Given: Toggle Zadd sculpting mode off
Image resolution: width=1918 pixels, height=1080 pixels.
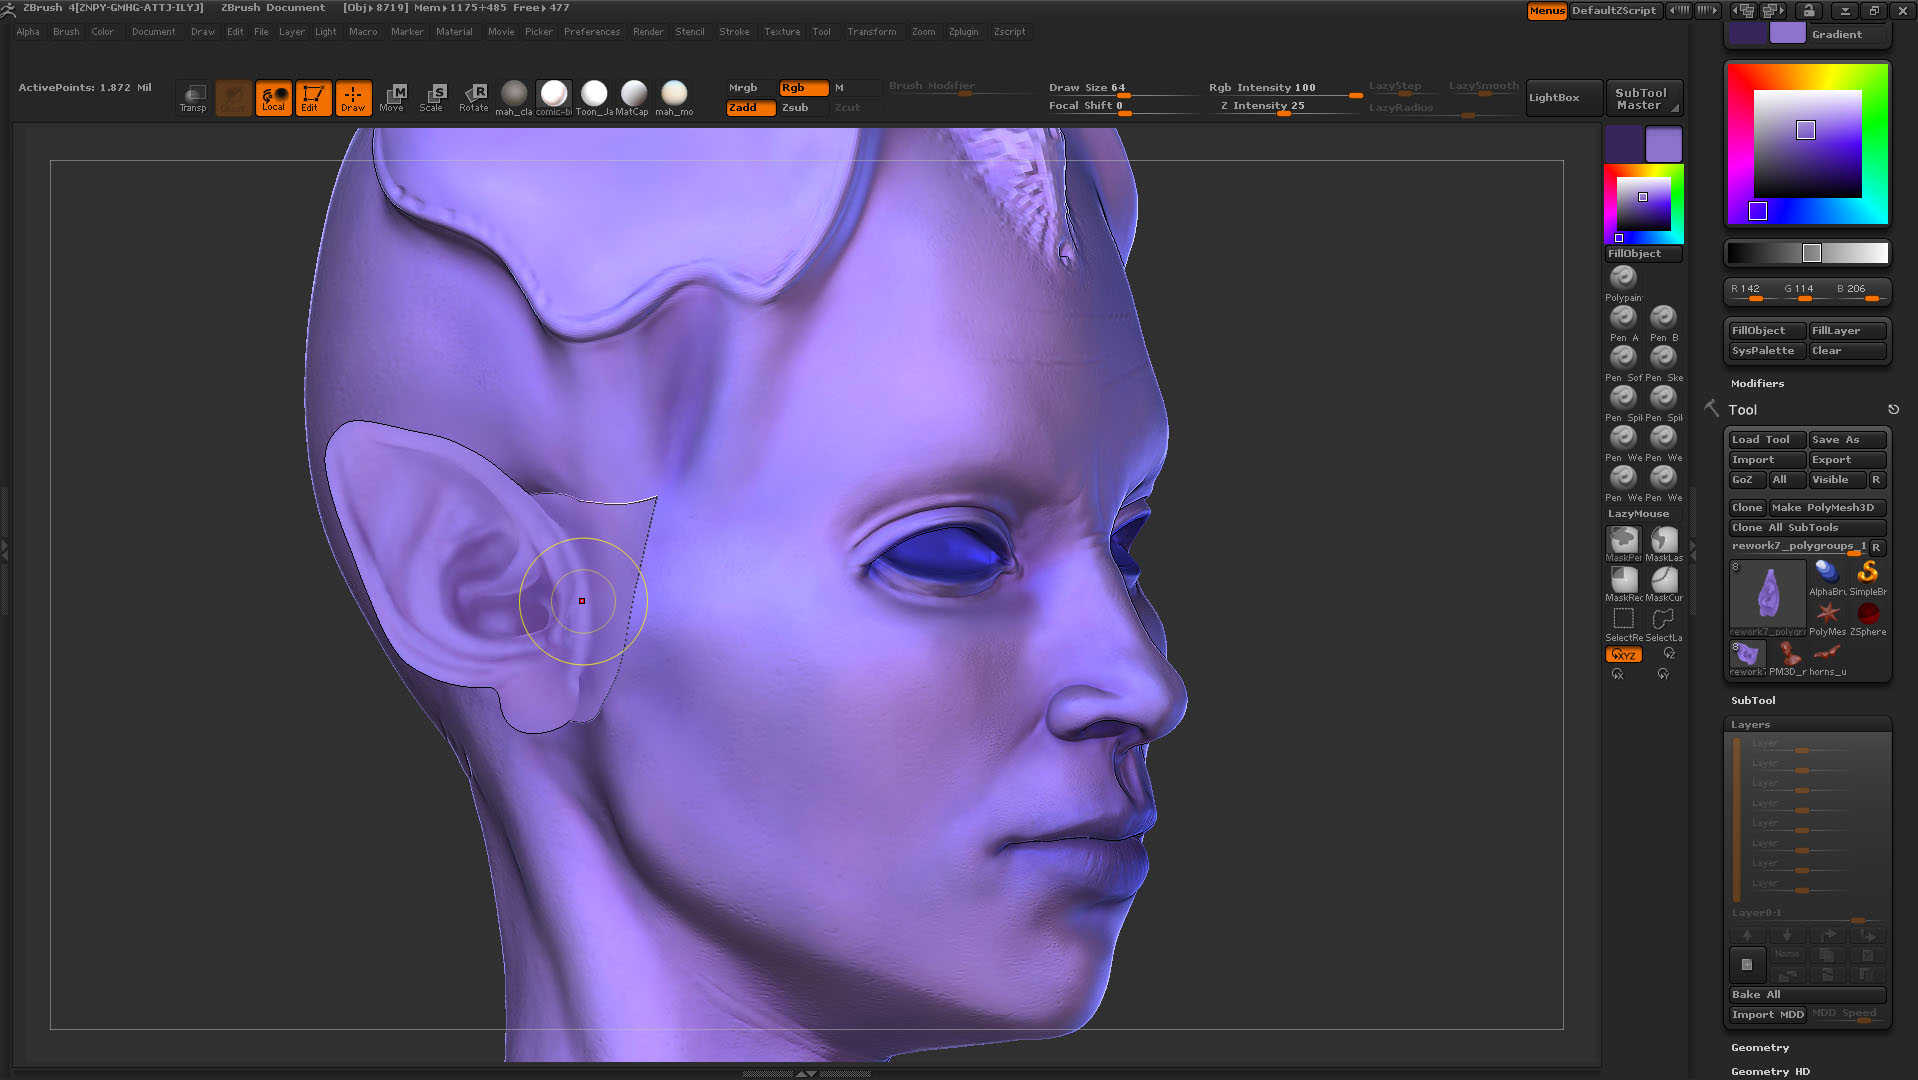Looking at the screenshot, I should (x=749, y=107).
